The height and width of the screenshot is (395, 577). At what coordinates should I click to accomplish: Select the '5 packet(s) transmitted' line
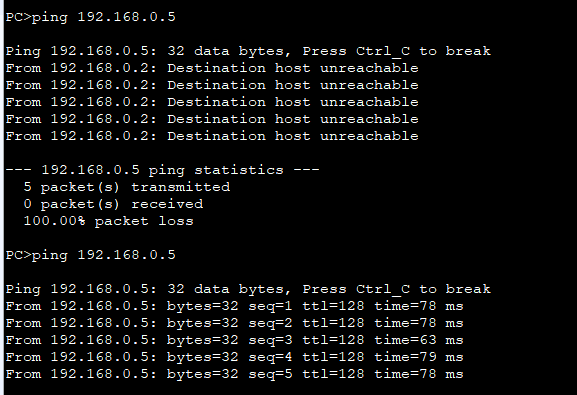coord(127,187)
